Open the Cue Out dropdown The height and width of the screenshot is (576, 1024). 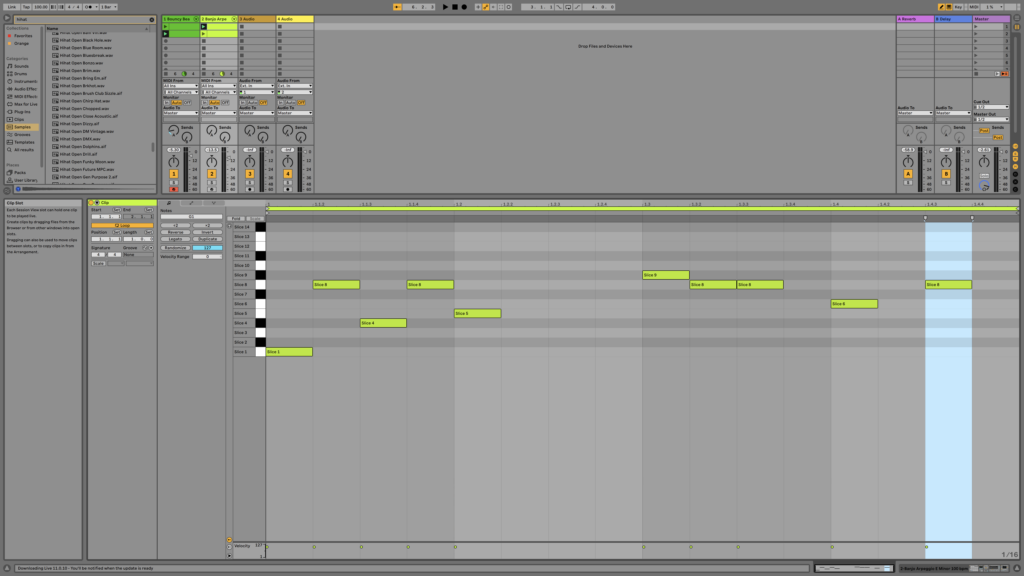tap(991, 107)
